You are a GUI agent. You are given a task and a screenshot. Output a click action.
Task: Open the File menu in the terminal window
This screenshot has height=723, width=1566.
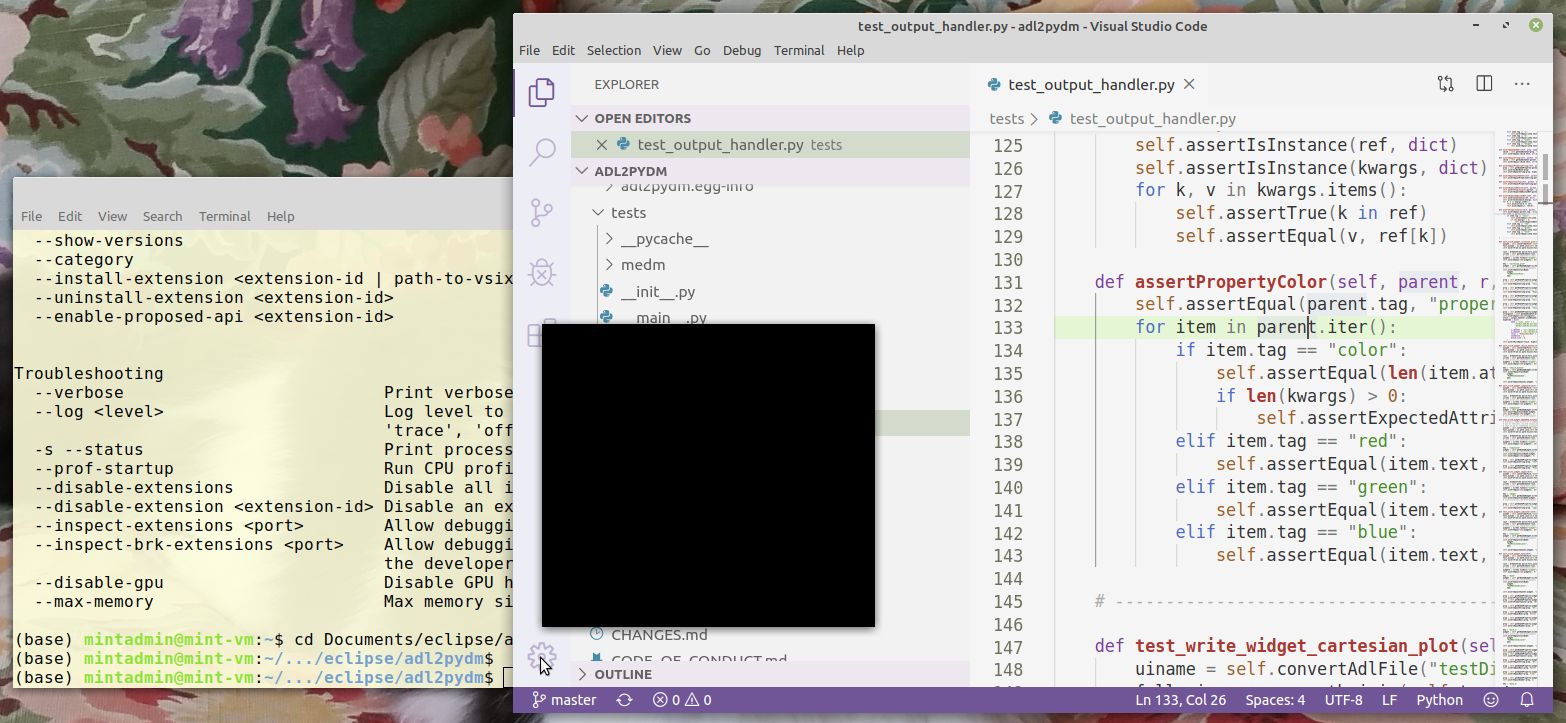(x=31, y=216)
